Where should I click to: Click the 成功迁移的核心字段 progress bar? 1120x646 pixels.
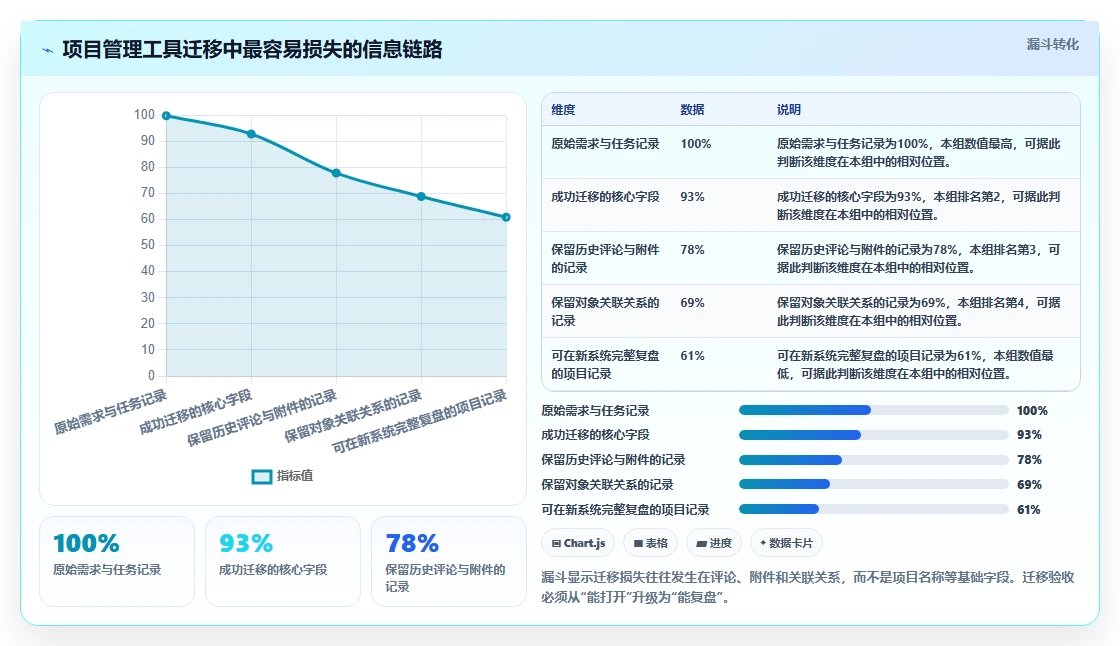click(x=874, y=435)
